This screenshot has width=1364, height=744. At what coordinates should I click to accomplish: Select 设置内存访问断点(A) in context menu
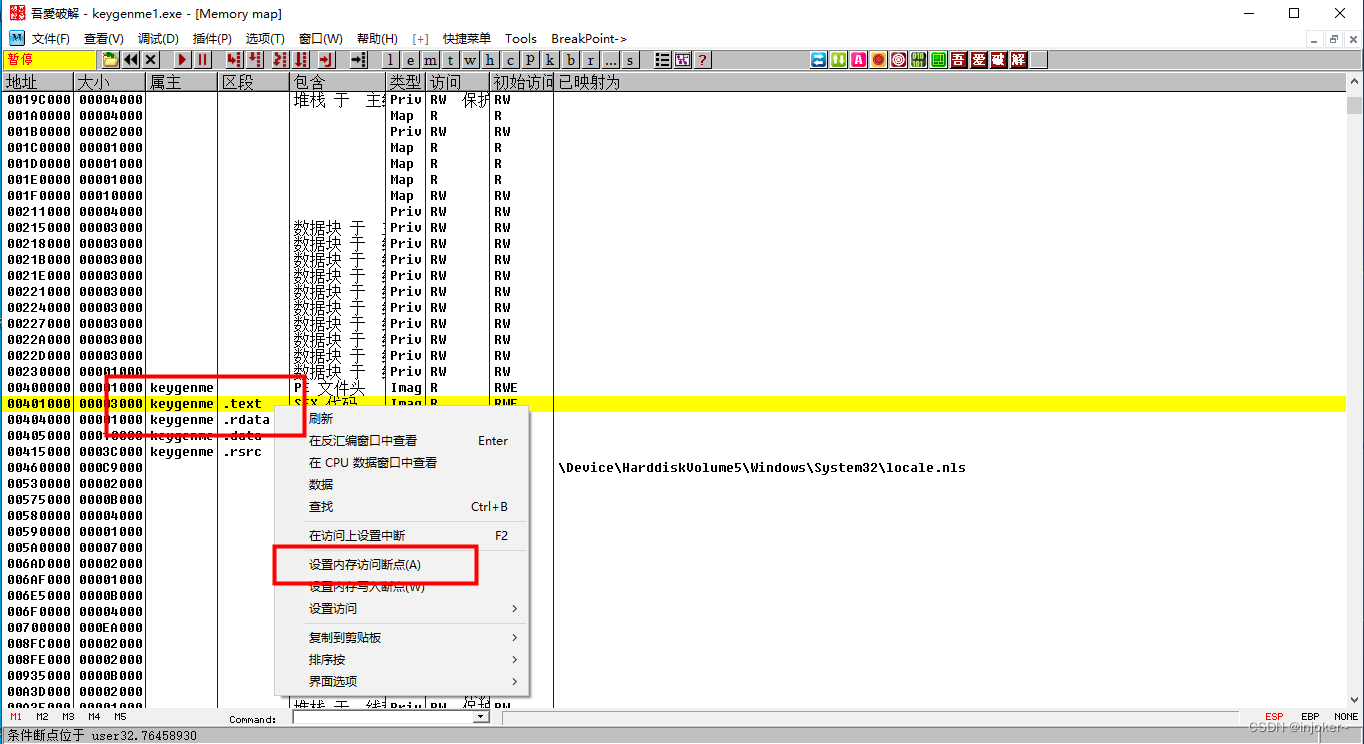402,565
